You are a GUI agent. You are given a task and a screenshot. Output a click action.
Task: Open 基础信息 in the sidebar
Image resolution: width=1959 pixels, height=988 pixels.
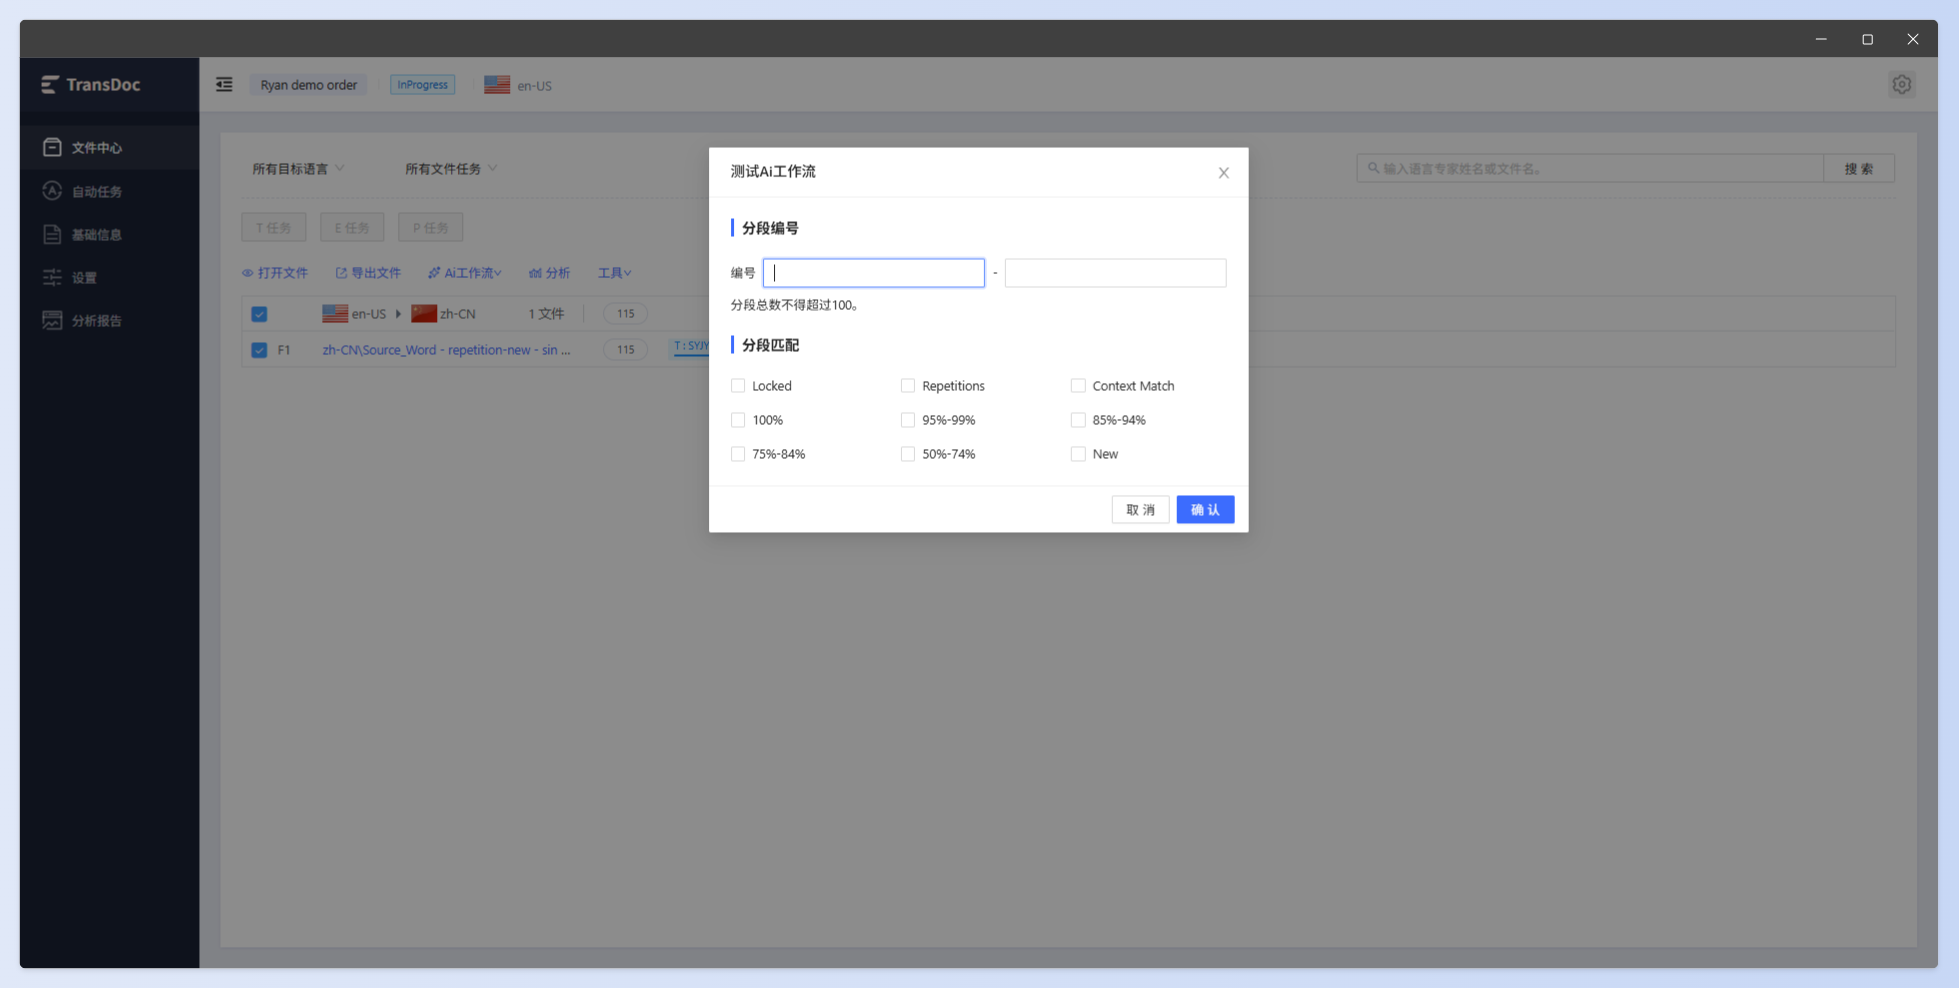pyautogui.click(x=110, y=234)
